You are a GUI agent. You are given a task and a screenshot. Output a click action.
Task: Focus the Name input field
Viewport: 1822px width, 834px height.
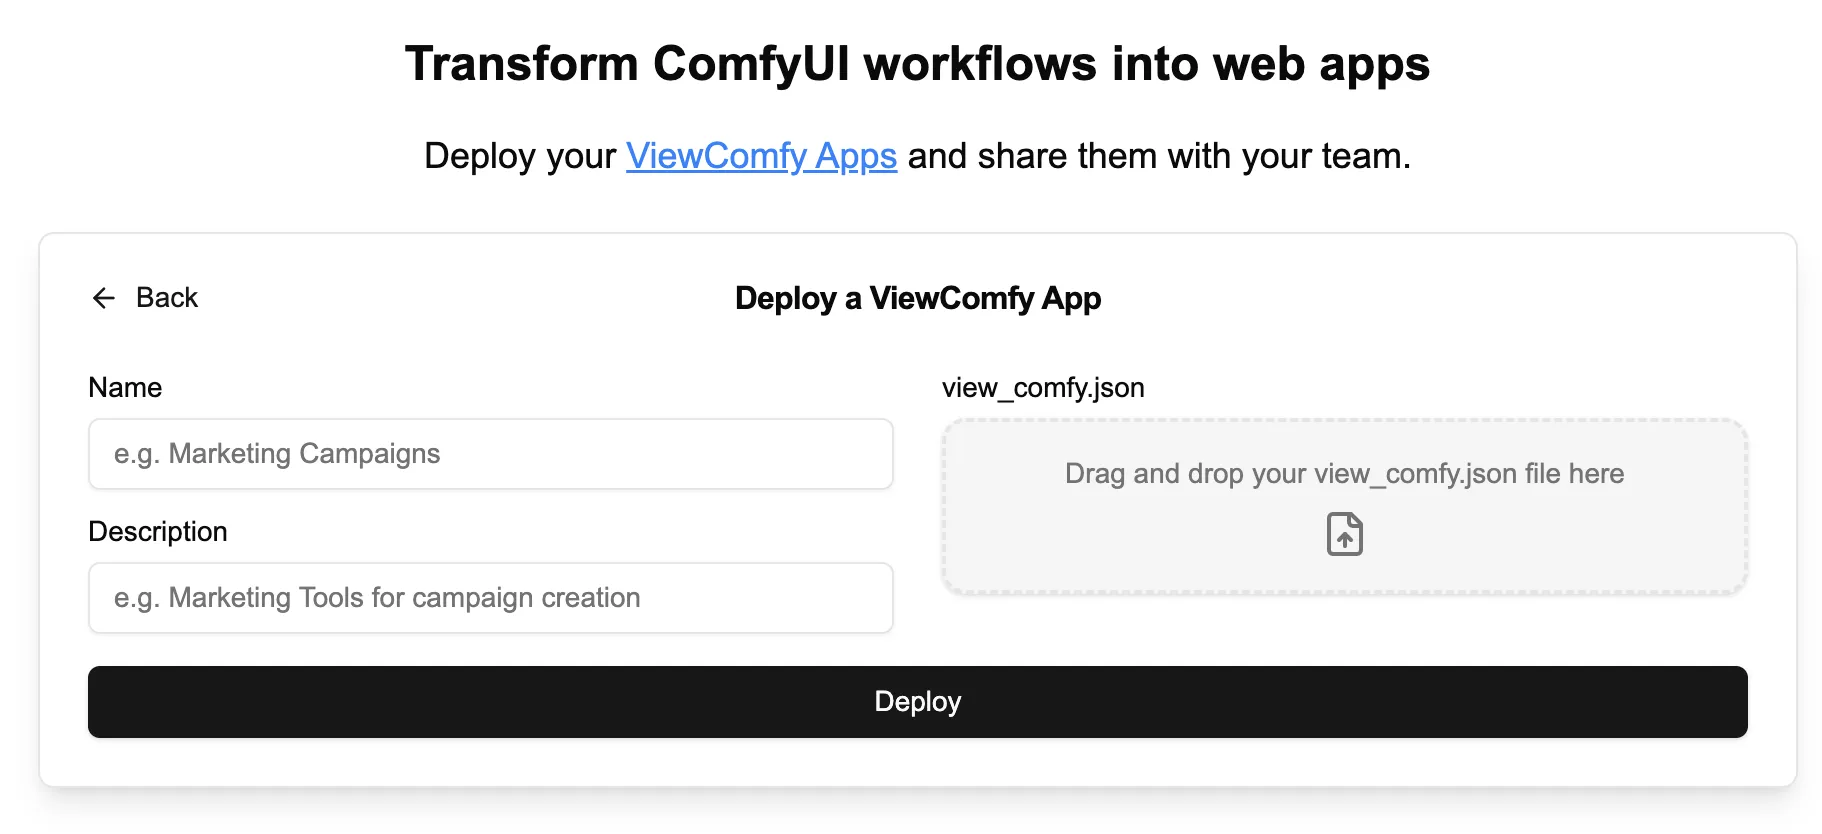pos(491,454)
